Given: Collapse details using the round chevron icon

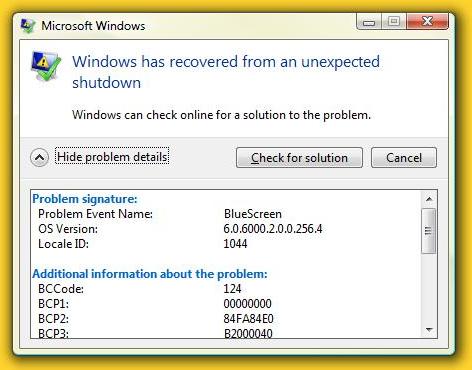Looking at the screenshot, I should pos(40,157).
